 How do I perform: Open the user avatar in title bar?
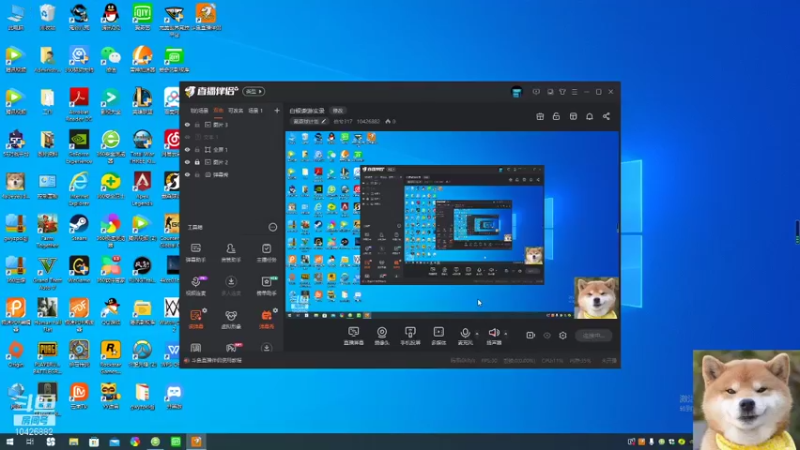(x=516, y=92)
